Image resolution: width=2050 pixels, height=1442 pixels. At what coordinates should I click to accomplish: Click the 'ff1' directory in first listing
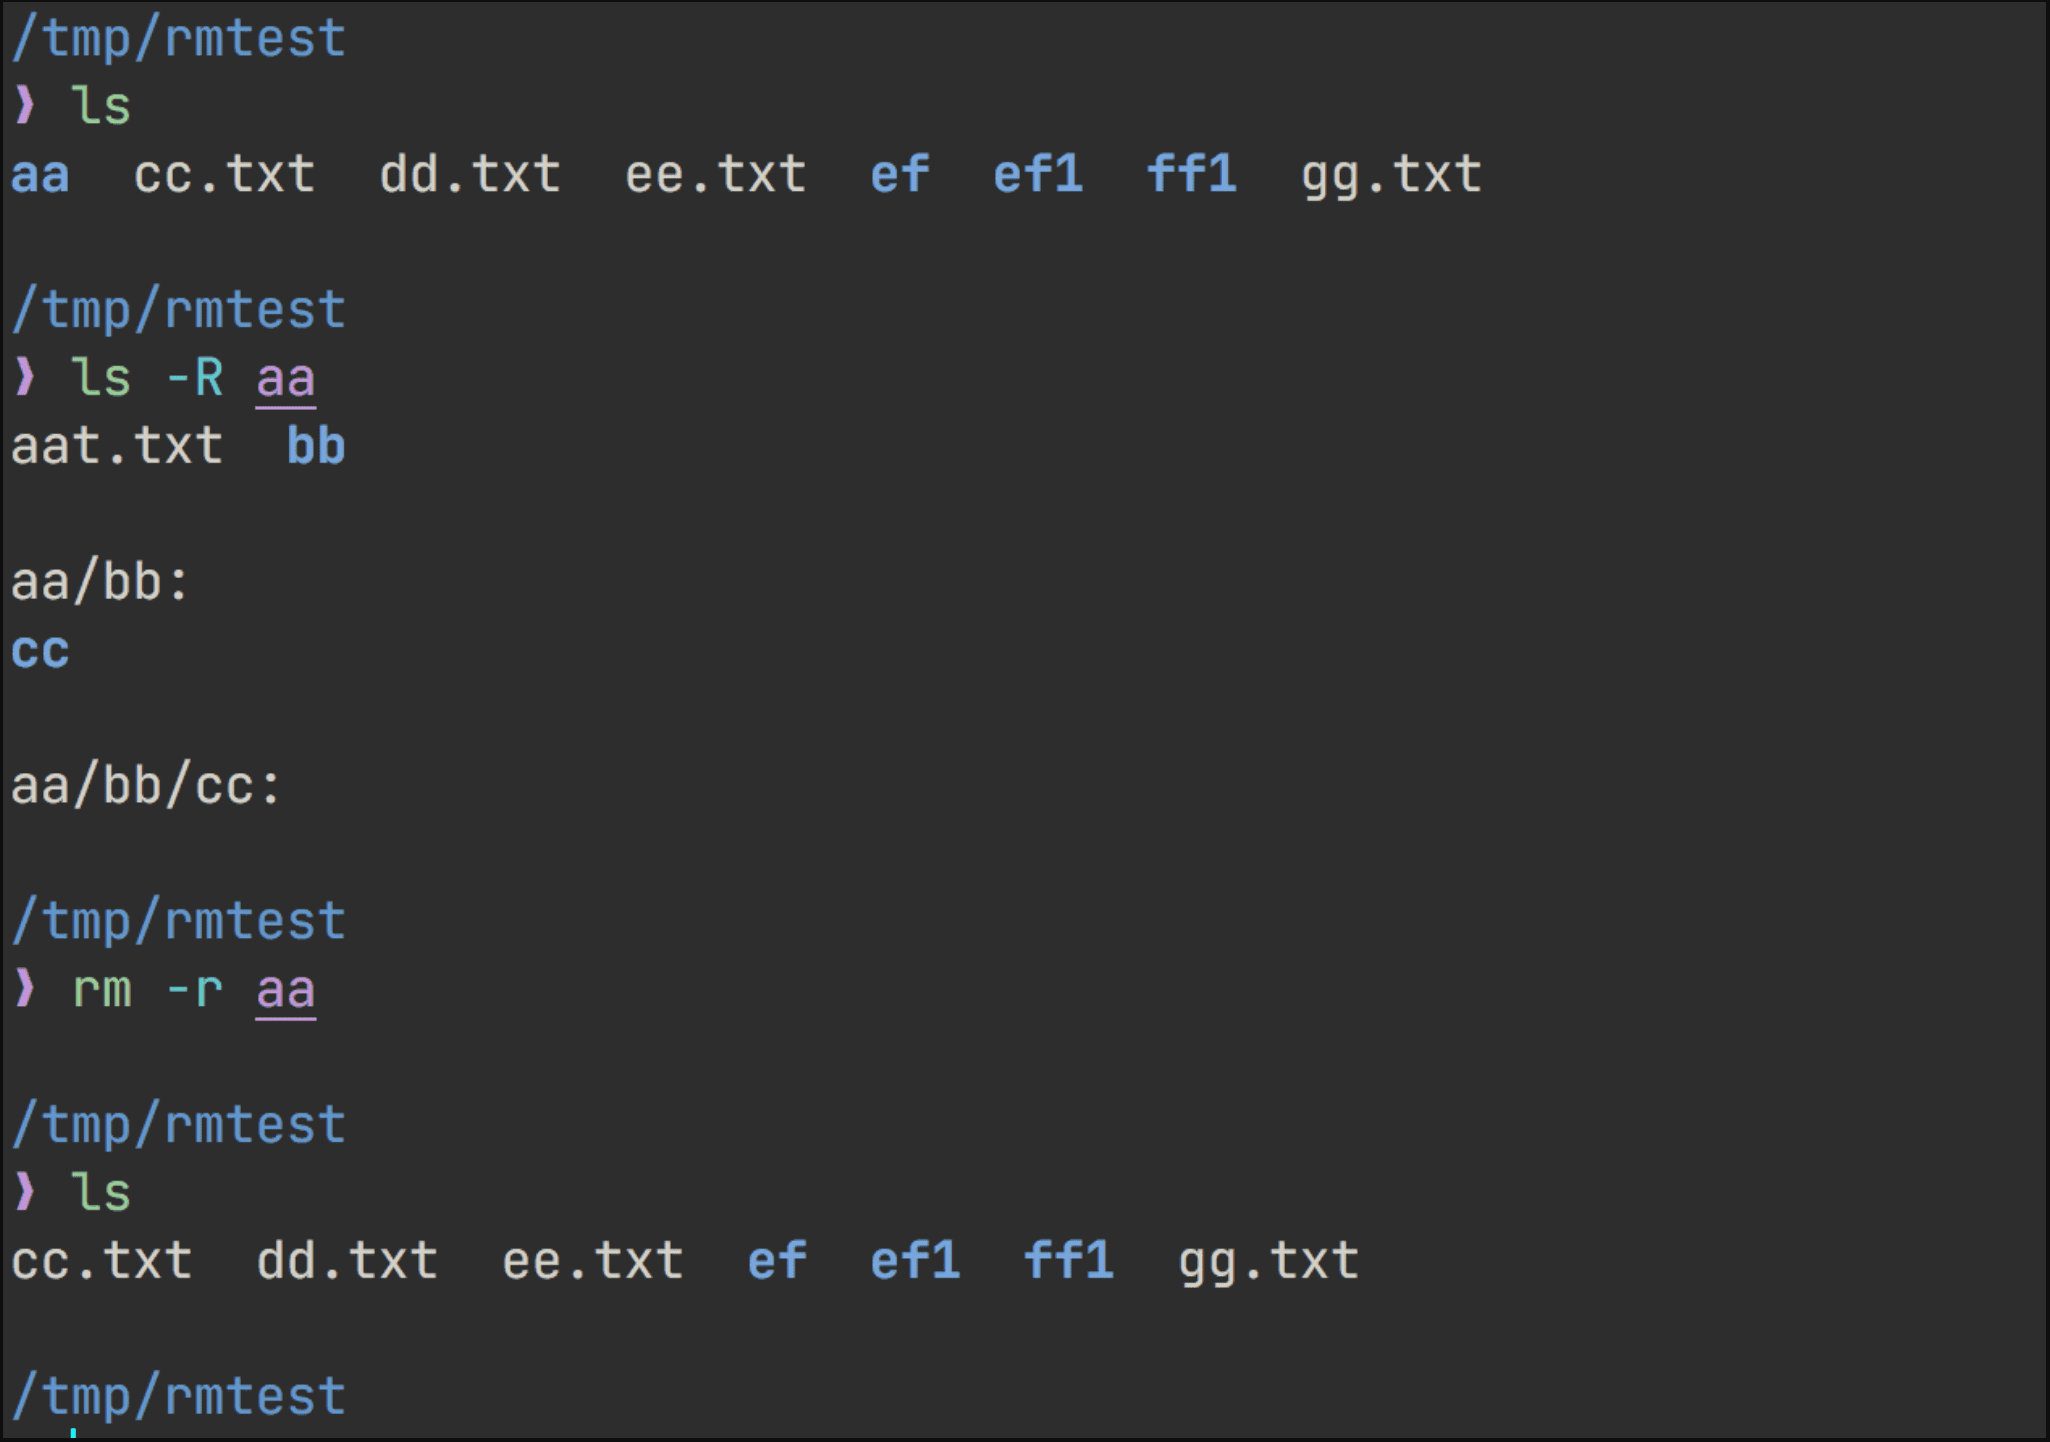[x=1191, y=174]
